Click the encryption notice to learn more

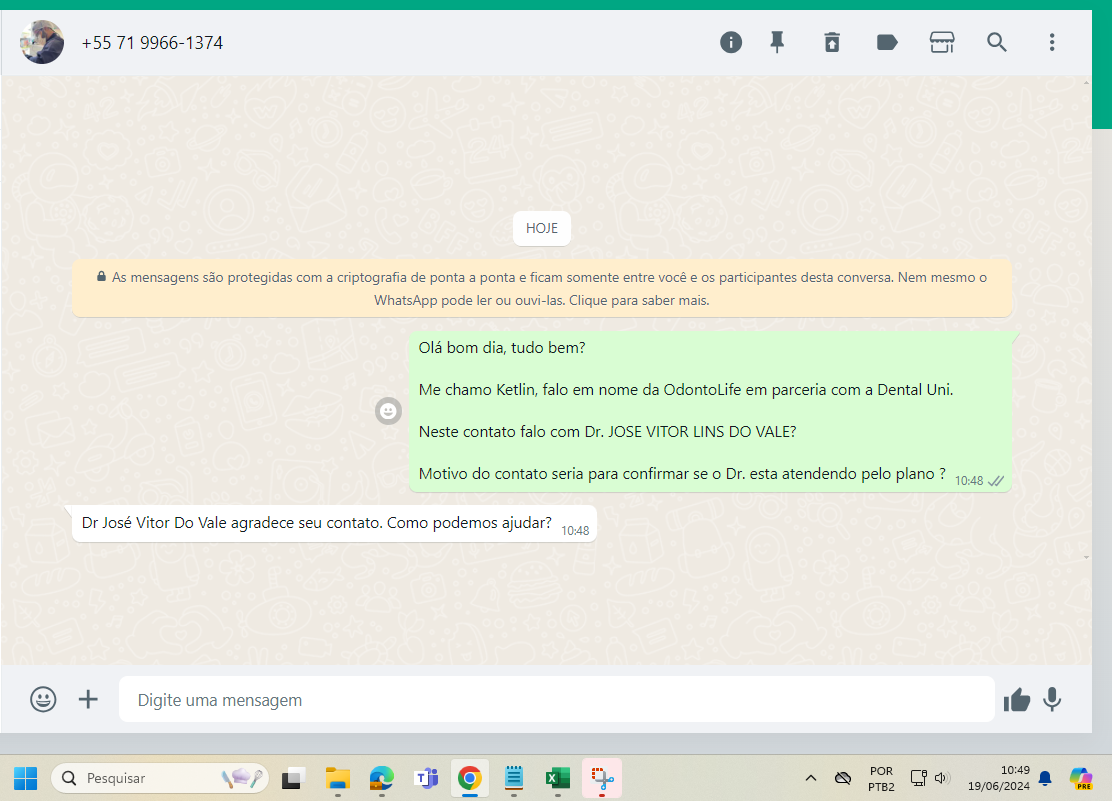click(542, 288)
